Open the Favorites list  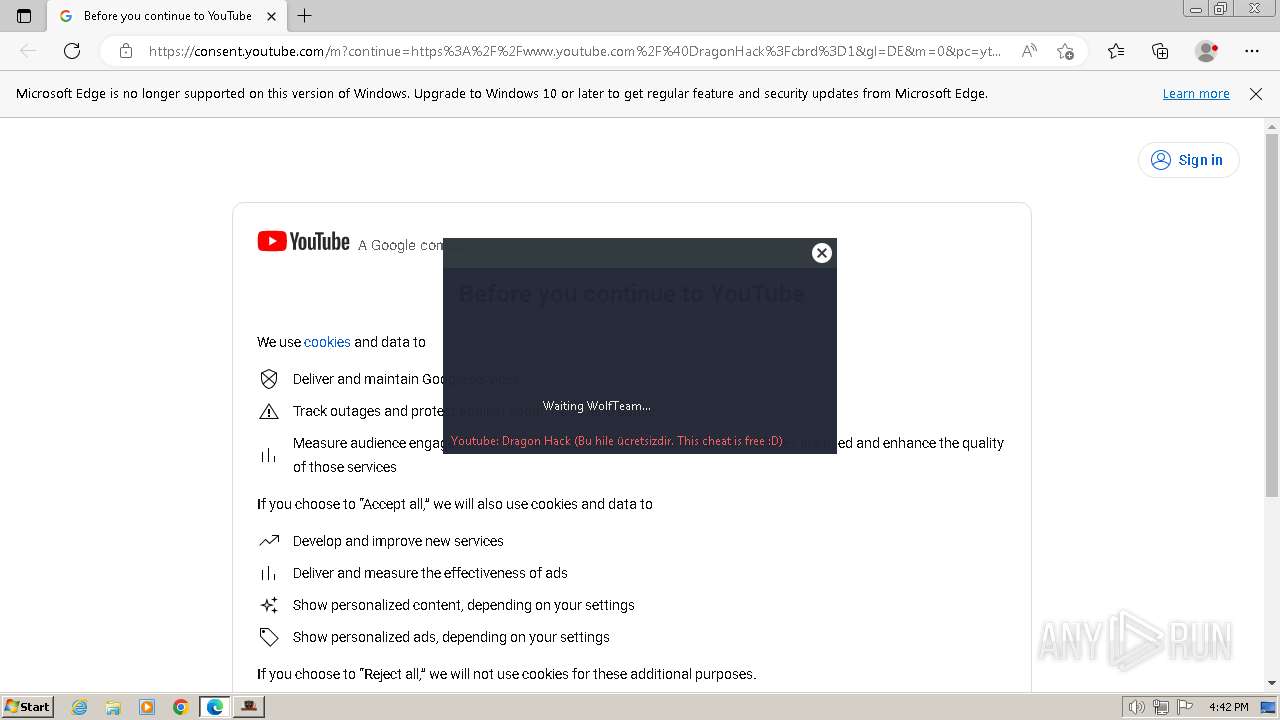coord(1116,51)
